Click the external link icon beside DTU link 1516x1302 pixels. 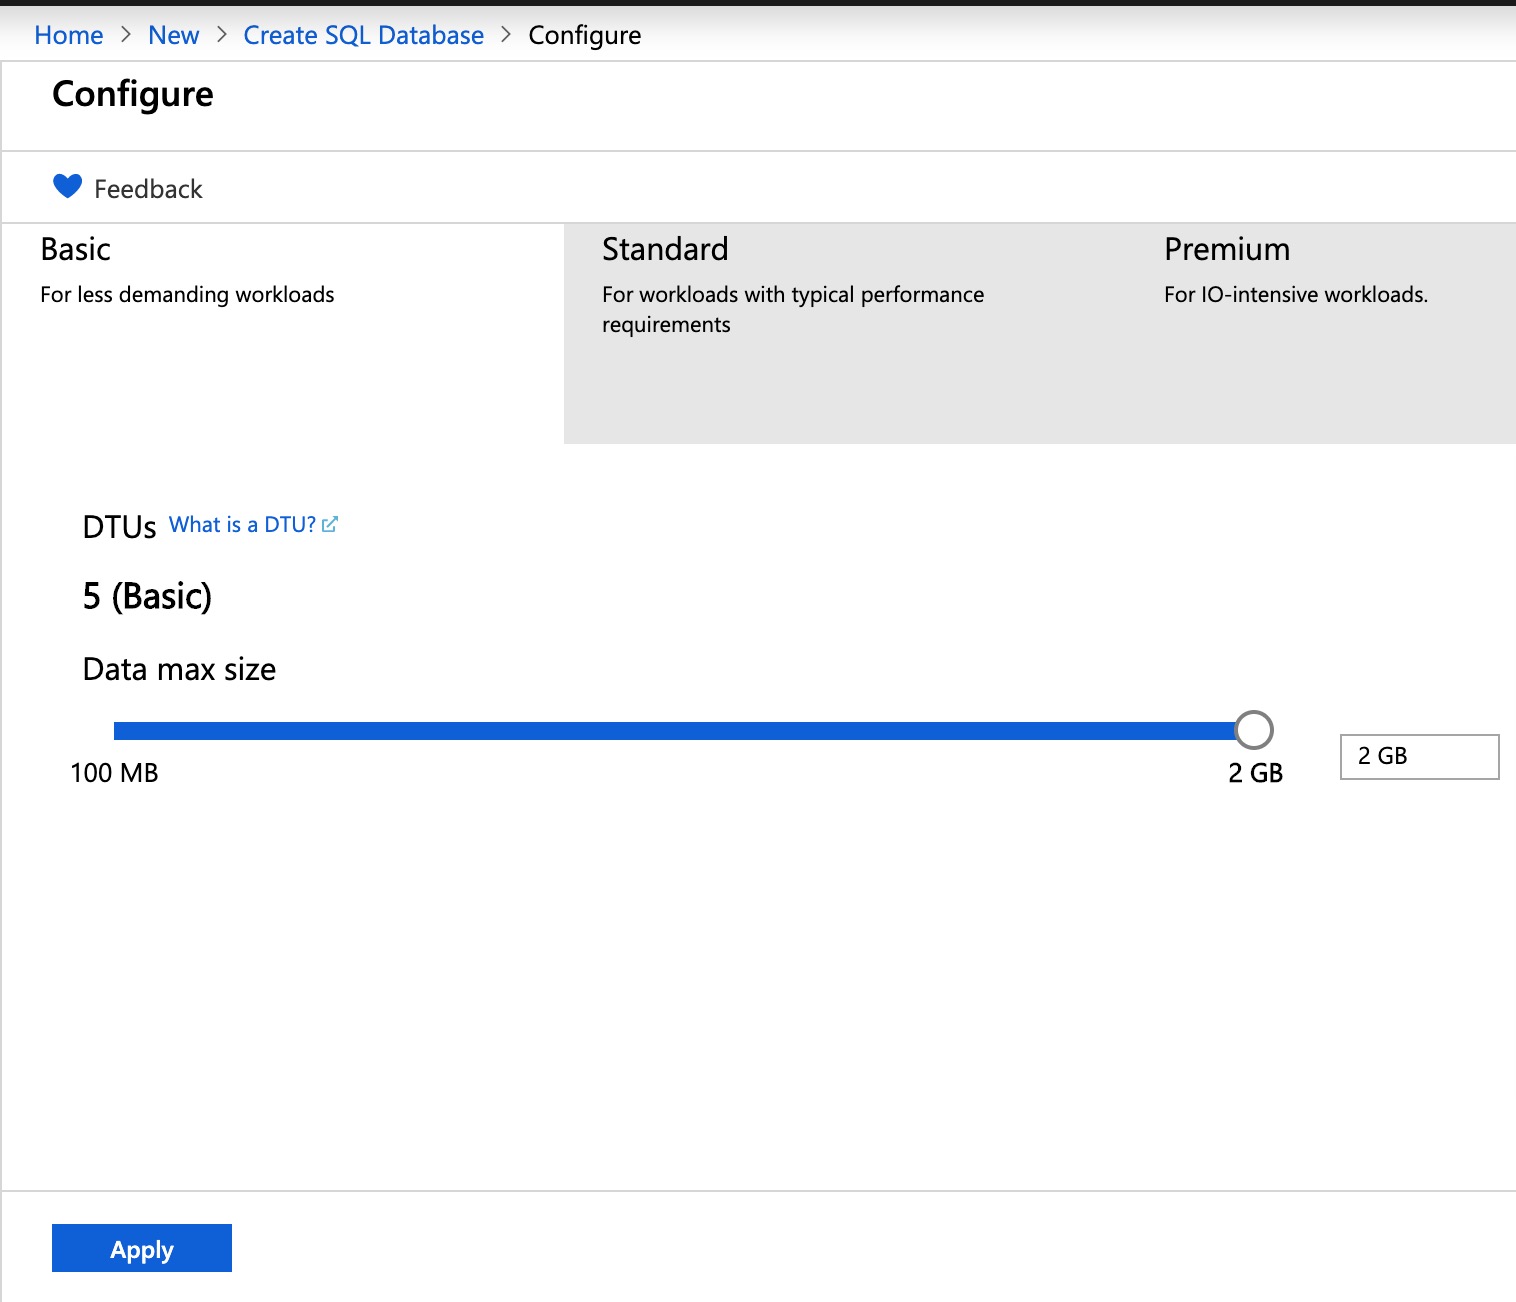pos(330,524)
